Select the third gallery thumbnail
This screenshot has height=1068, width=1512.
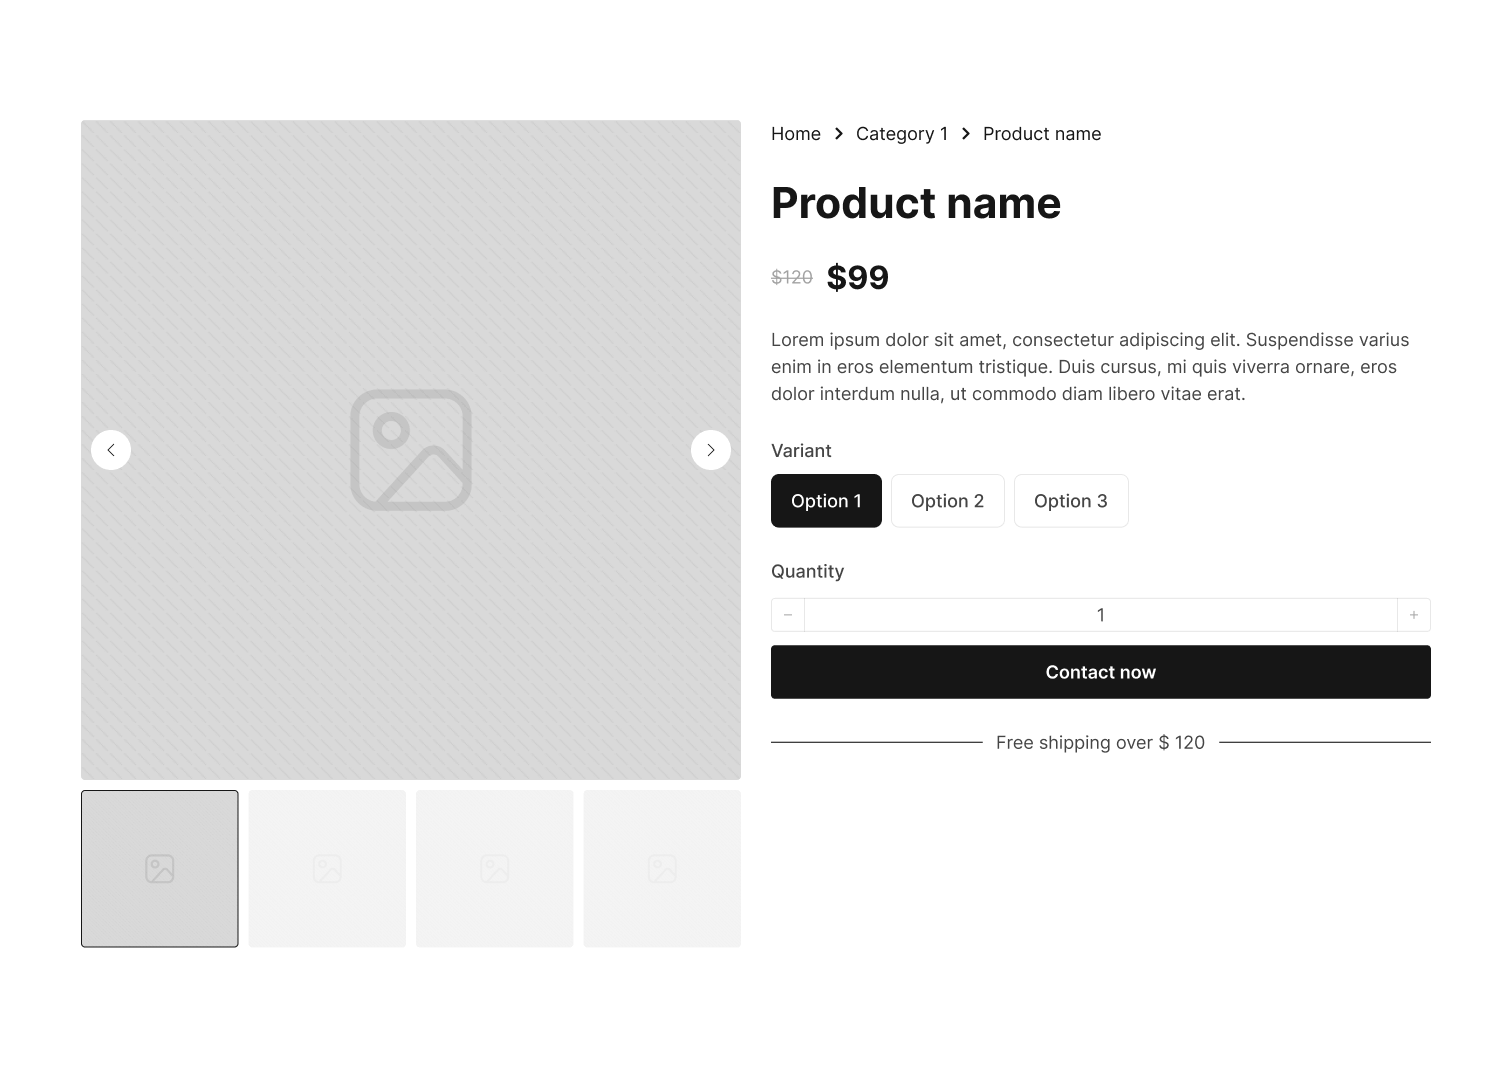(x=495, y=869)
